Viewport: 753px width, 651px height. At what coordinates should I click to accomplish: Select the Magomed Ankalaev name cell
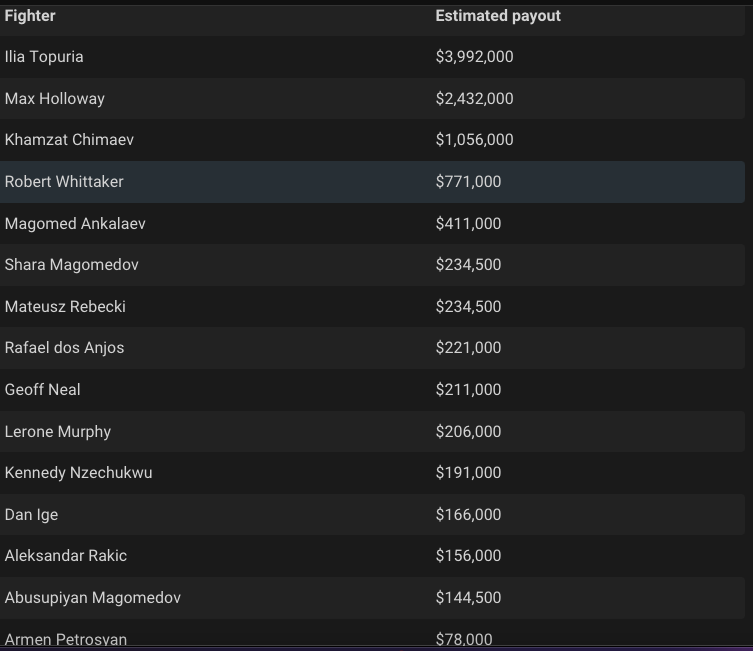click(x=75, y=224)
